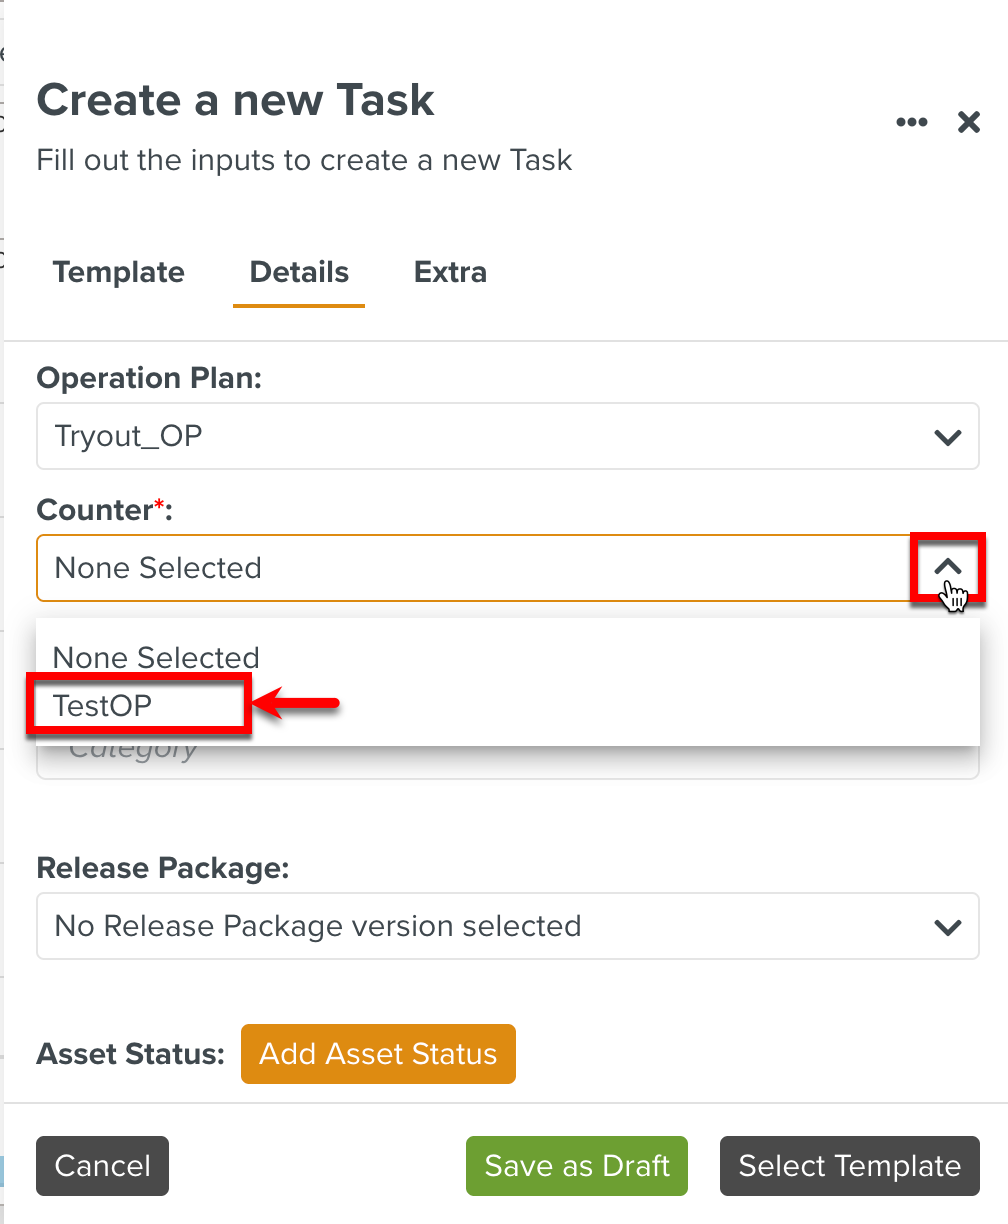Click the Save as Draft button
The width and height of the screenshot is (1008, 1224).
click(577, 1166)
